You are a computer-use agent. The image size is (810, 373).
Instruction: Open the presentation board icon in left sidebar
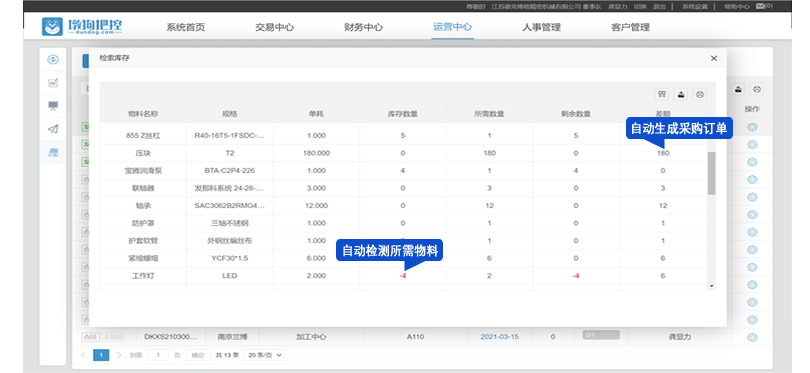(x=53, y=106)
